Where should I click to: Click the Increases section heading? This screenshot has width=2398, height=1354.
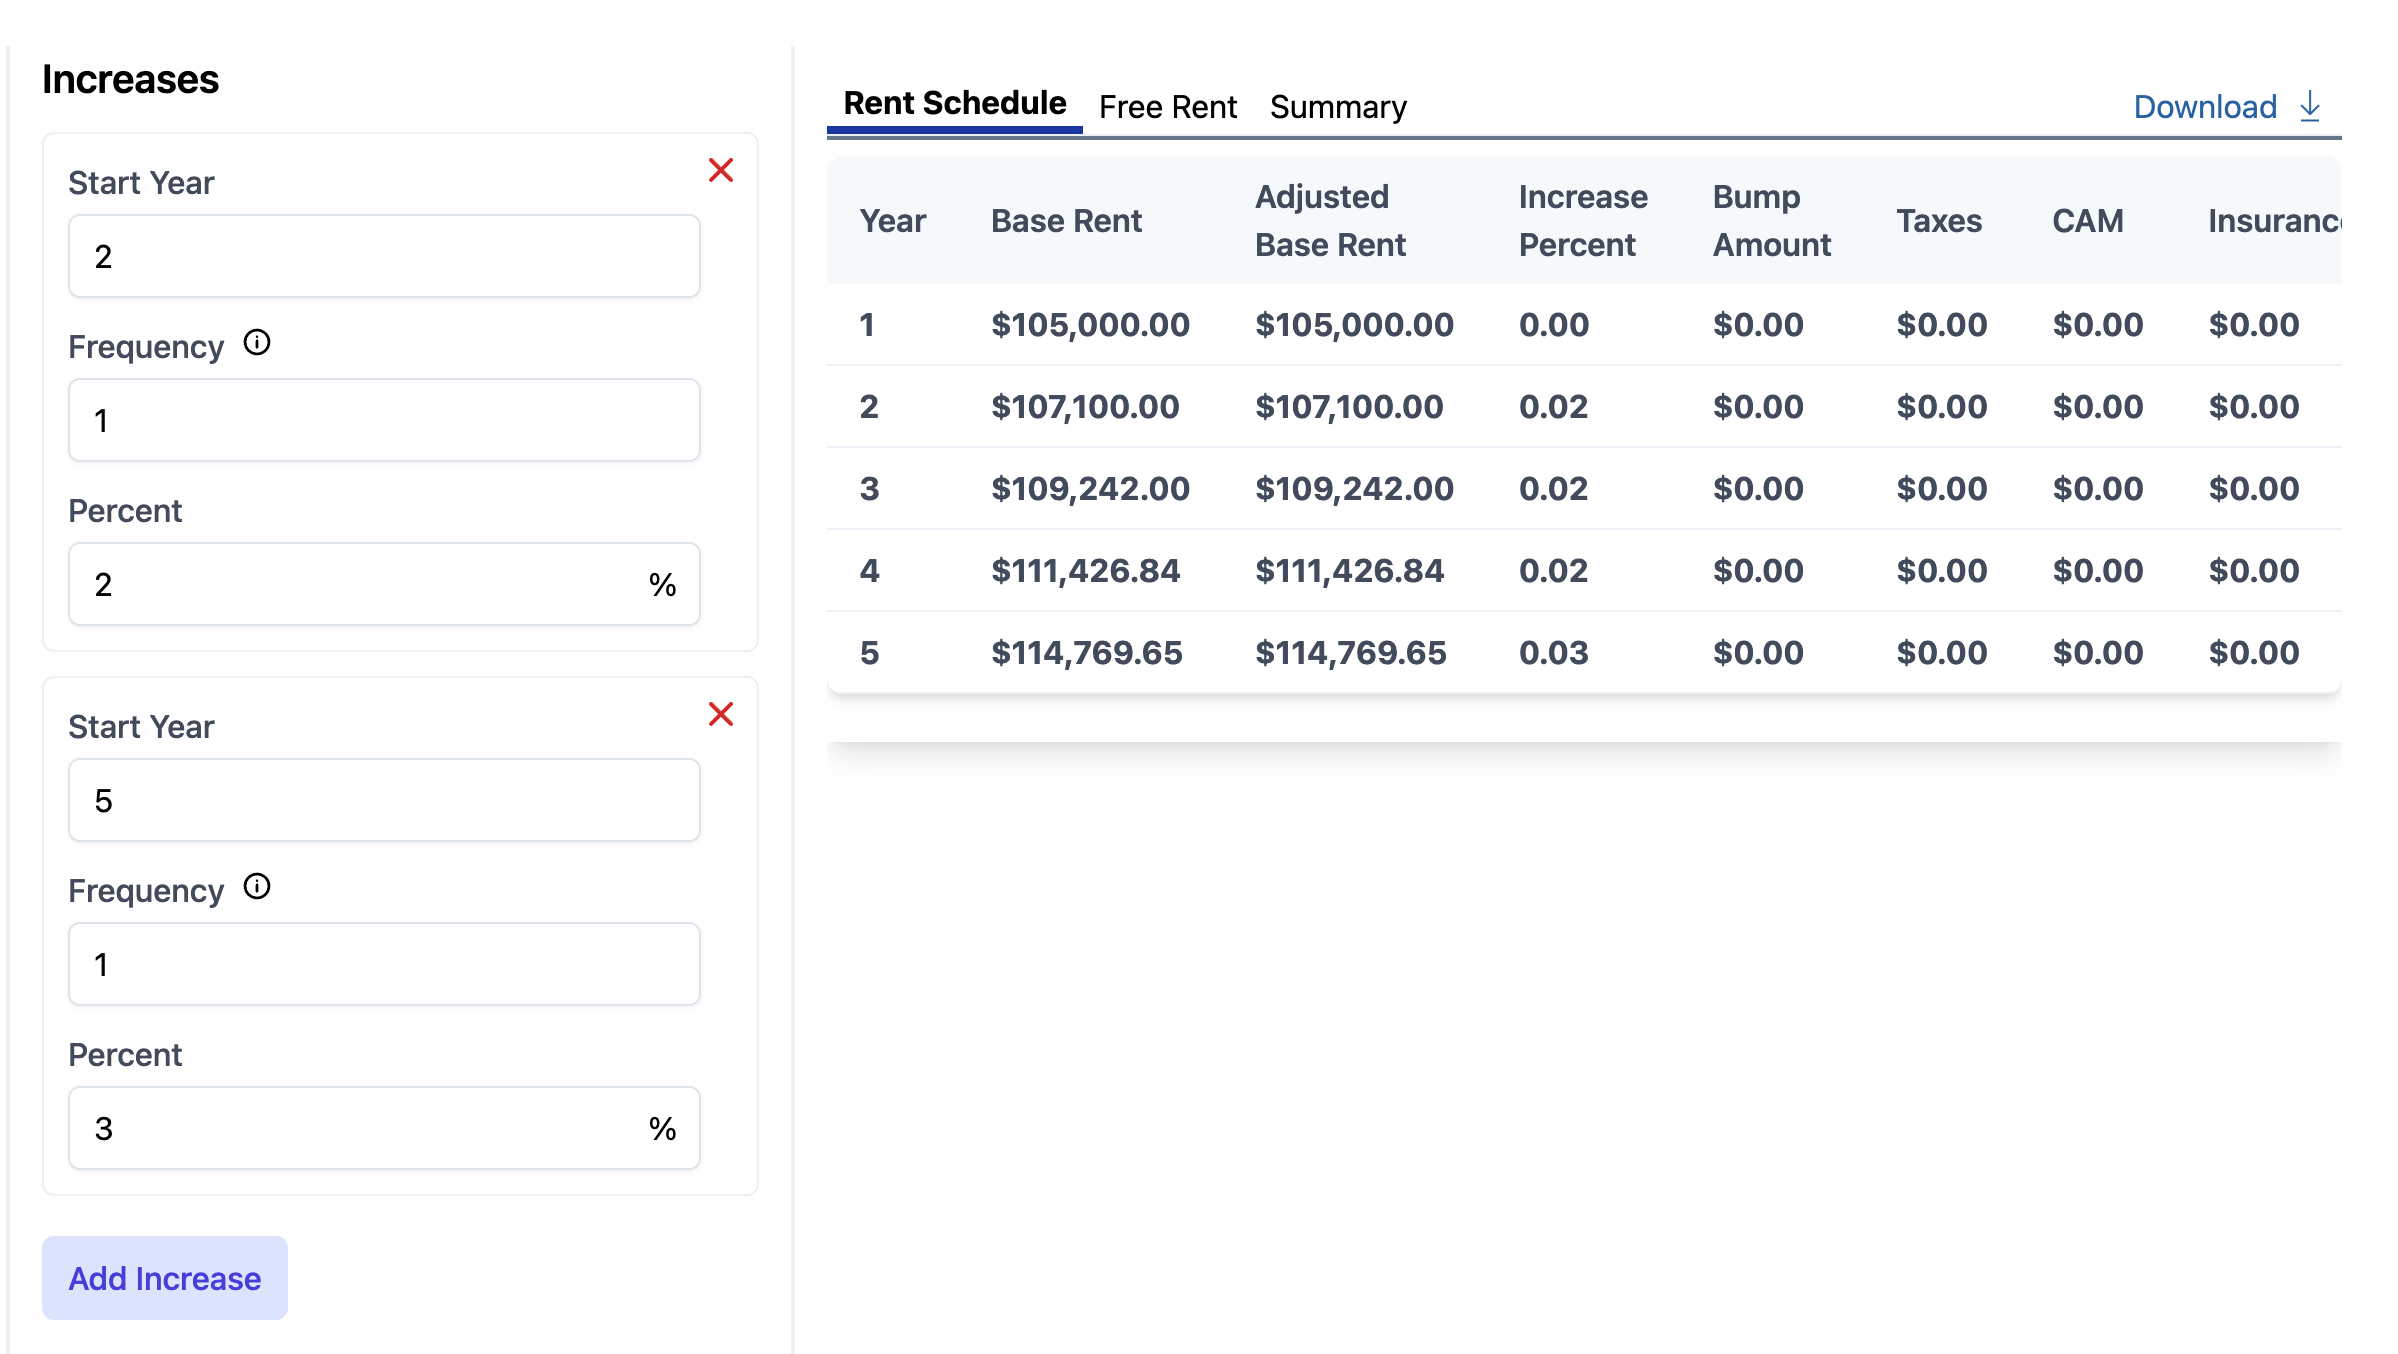pos(131,79)
